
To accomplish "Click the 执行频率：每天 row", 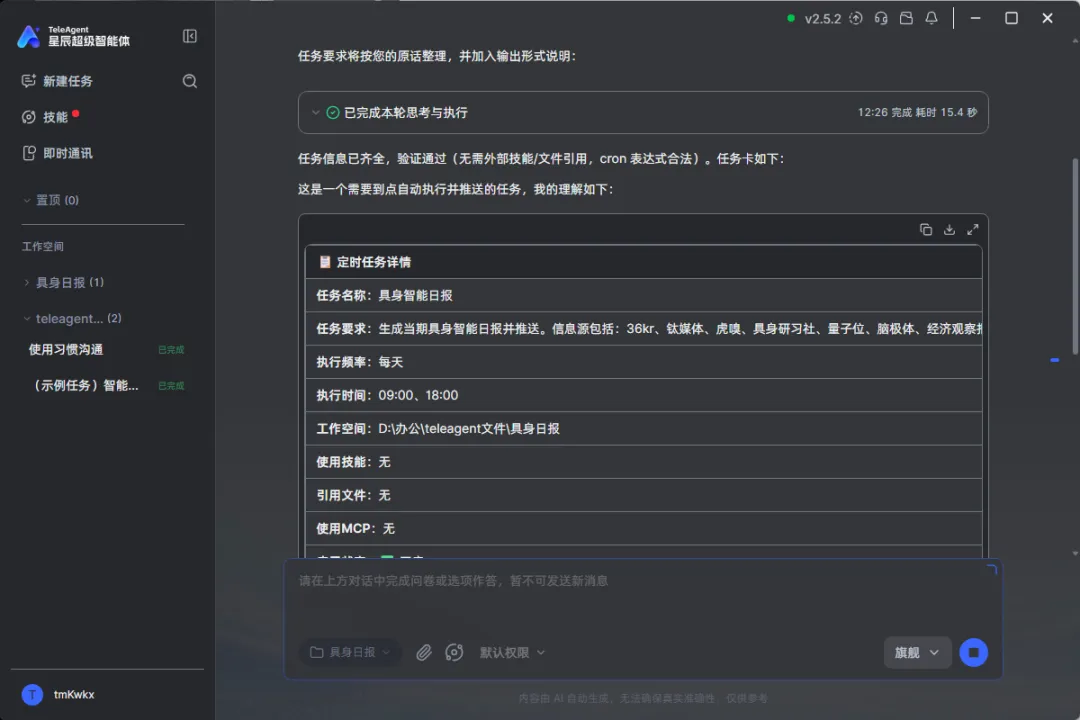I will pos(643,362).
